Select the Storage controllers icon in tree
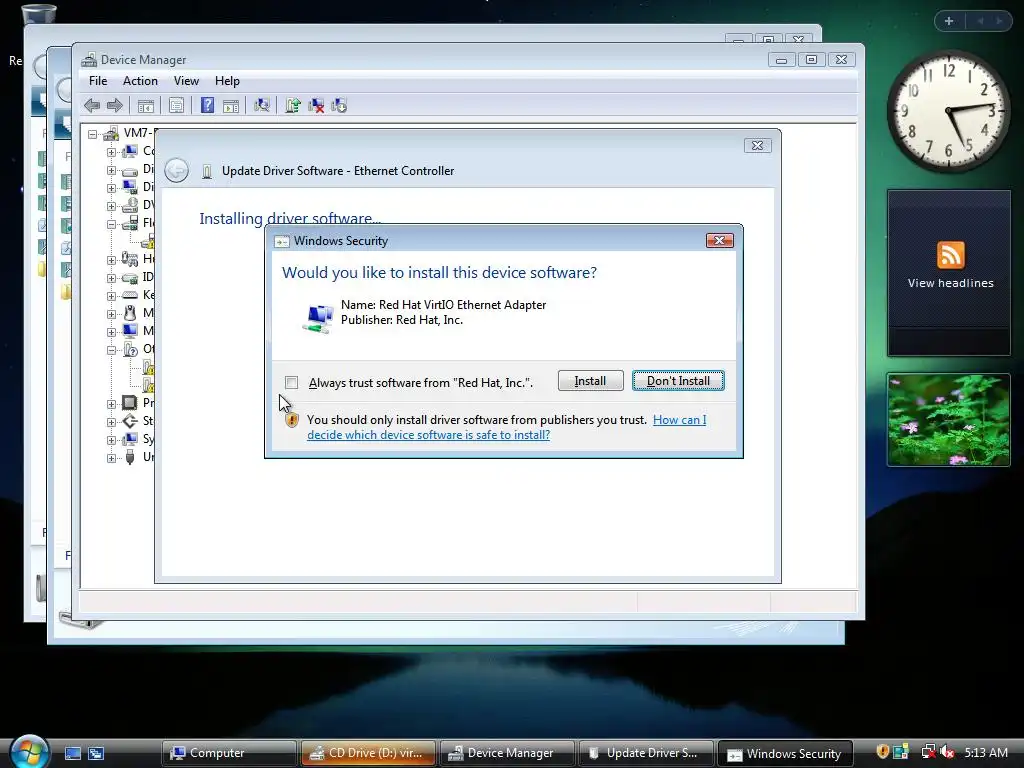Viewport: 1024px width, 768px height. (x=130, y=421)
